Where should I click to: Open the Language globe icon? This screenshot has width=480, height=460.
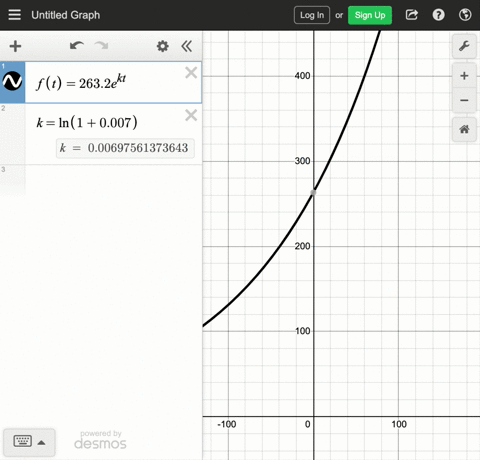coord(465,15)
